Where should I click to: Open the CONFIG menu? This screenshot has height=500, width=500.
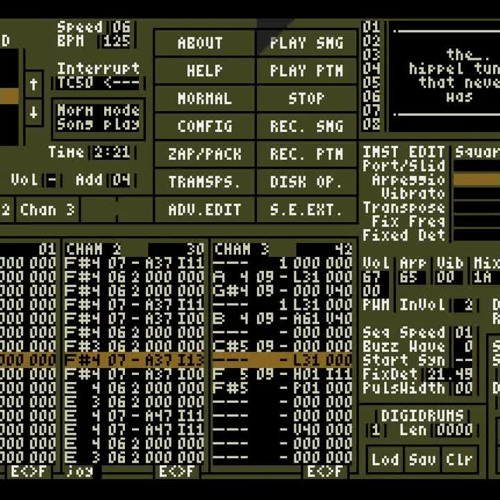click(204, 126)
